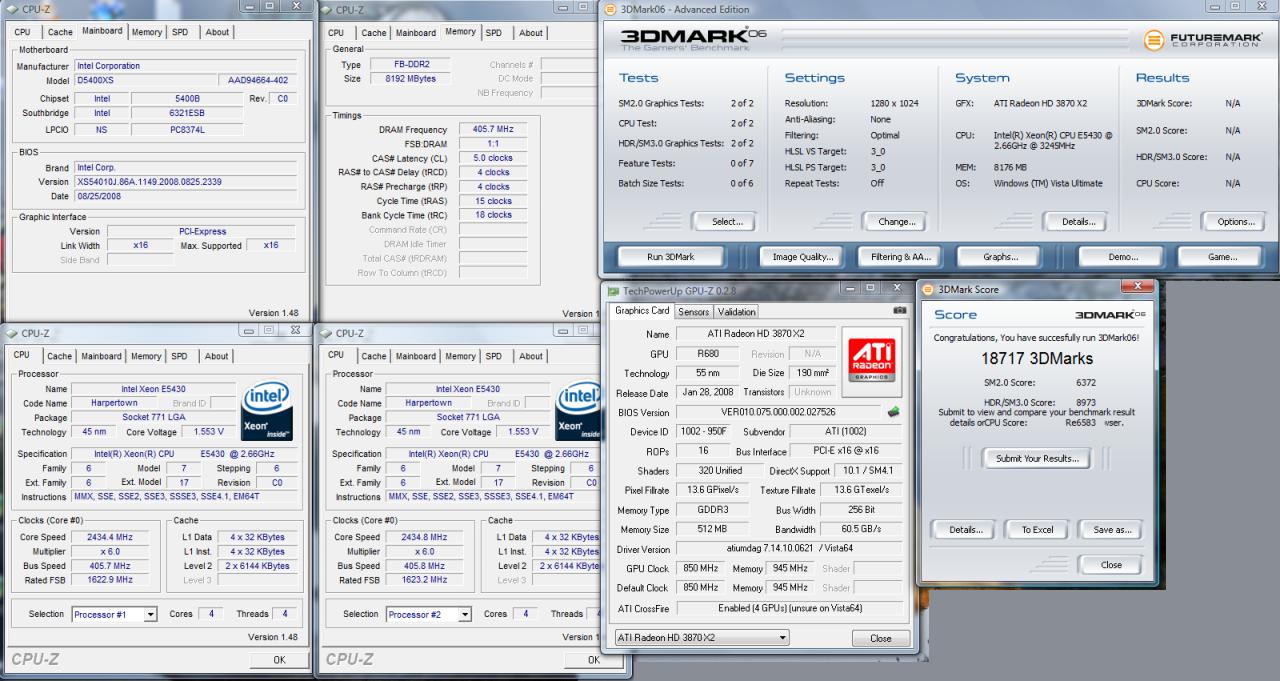Click Change... under Settings

pos(896,222)
